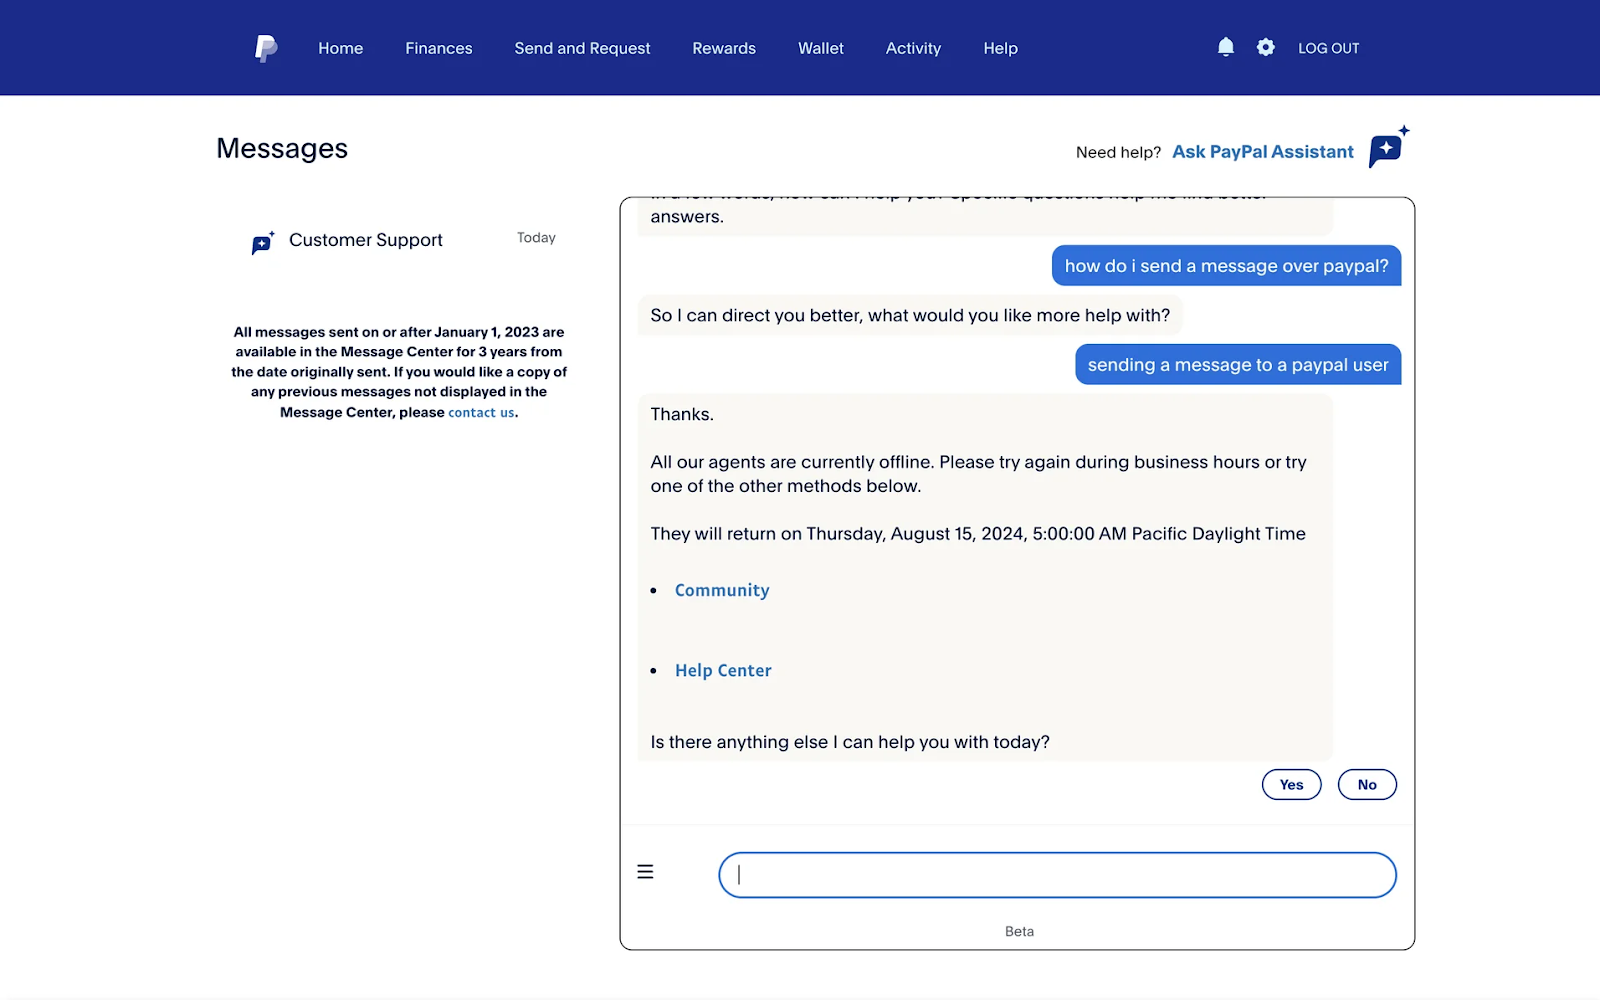This screenshot has height=1000, width=1600.
Task: Click 'sending a message to a paypal user' bubble
Action: 1238,365
